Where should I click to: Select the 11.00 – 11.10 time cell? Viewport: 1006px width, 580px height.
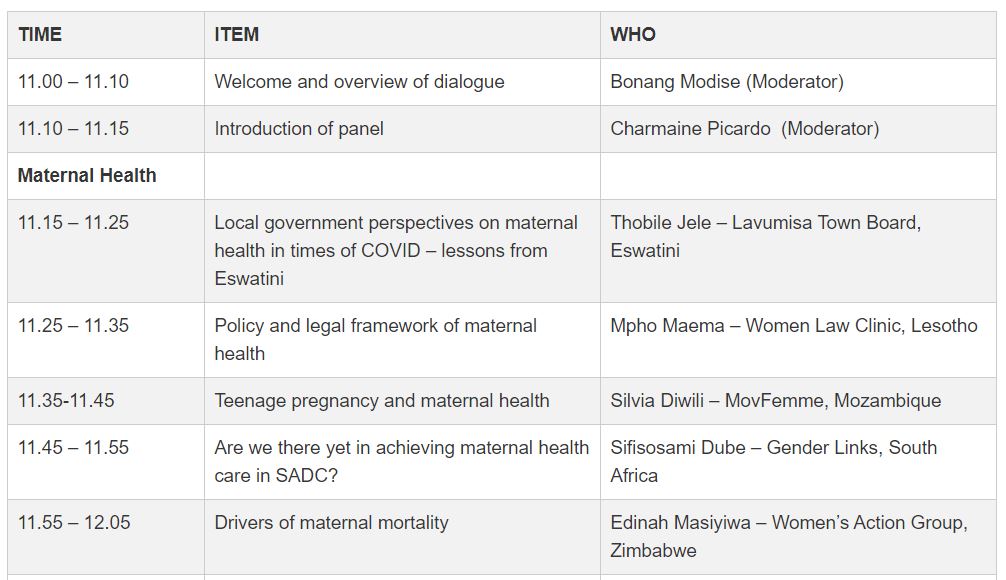pos(73,82)
